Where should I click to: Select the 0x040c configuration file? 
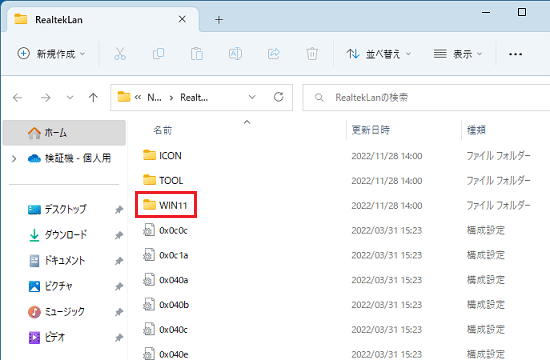click(173, 330)
